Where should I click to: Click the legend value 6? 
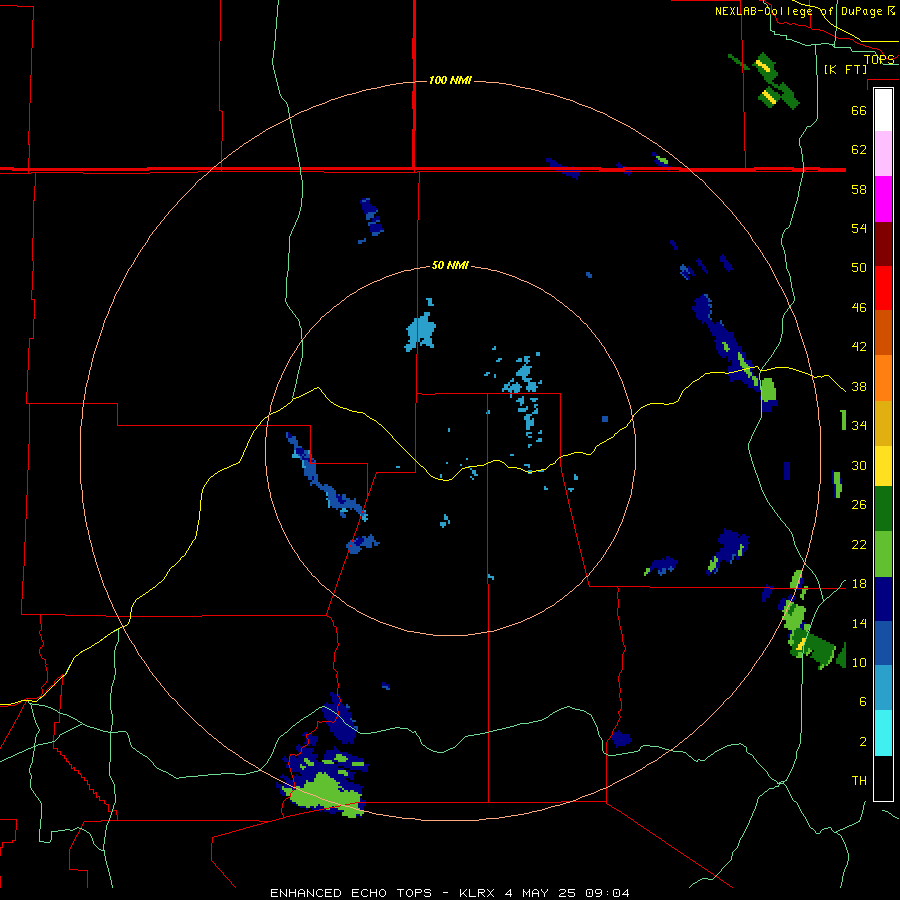tap(862, 702)
